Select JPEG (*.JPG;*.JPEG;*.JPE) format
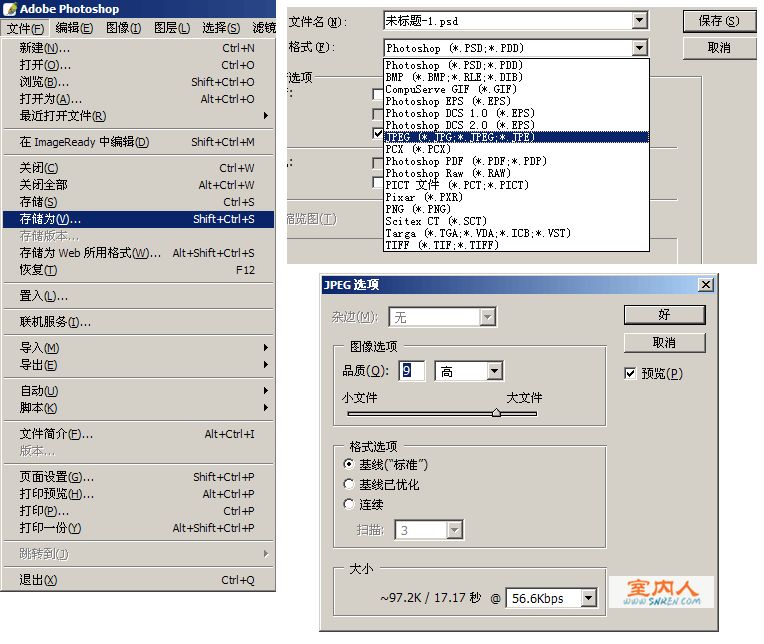 [516, 137]
